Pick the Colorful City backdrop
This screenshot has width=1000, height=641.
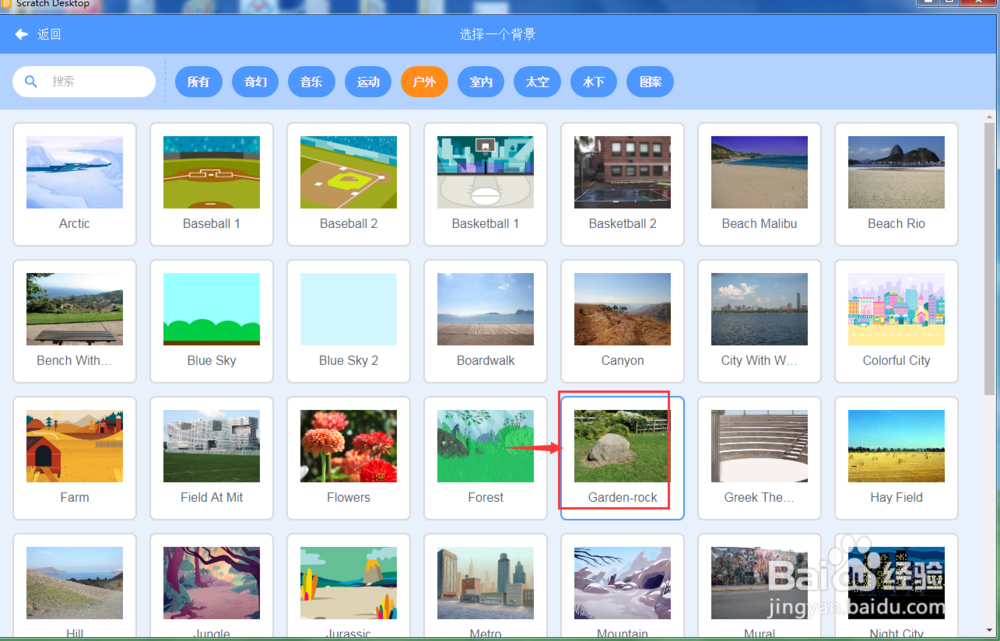tap(896, 321)
